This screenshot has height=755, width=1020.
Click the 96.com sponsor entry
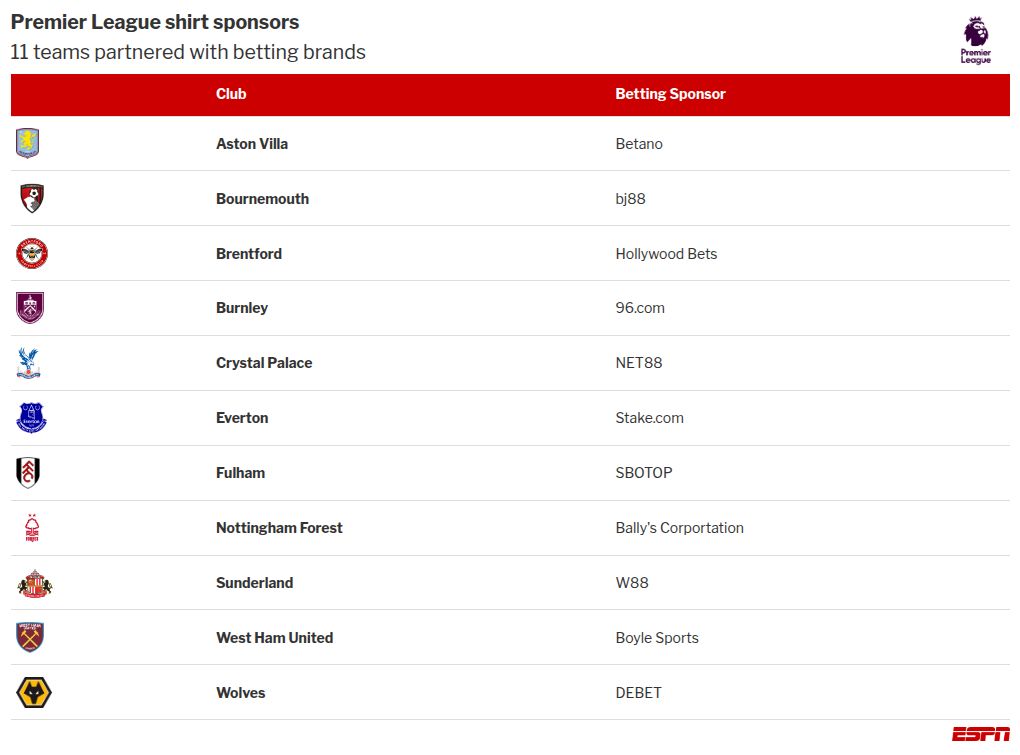(x=640, y=308)
